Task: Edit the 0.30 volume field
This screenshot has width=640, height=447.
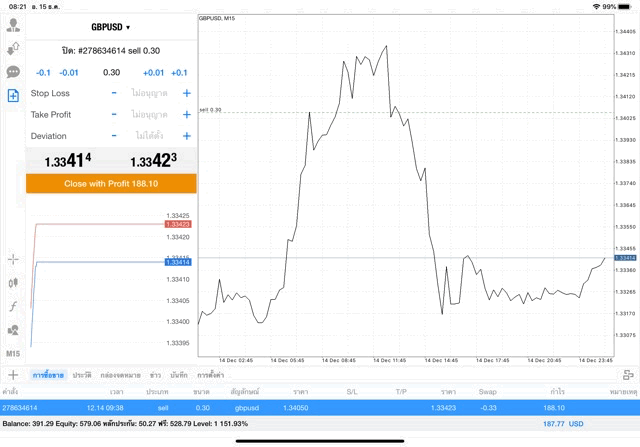Action: (111, 73)
